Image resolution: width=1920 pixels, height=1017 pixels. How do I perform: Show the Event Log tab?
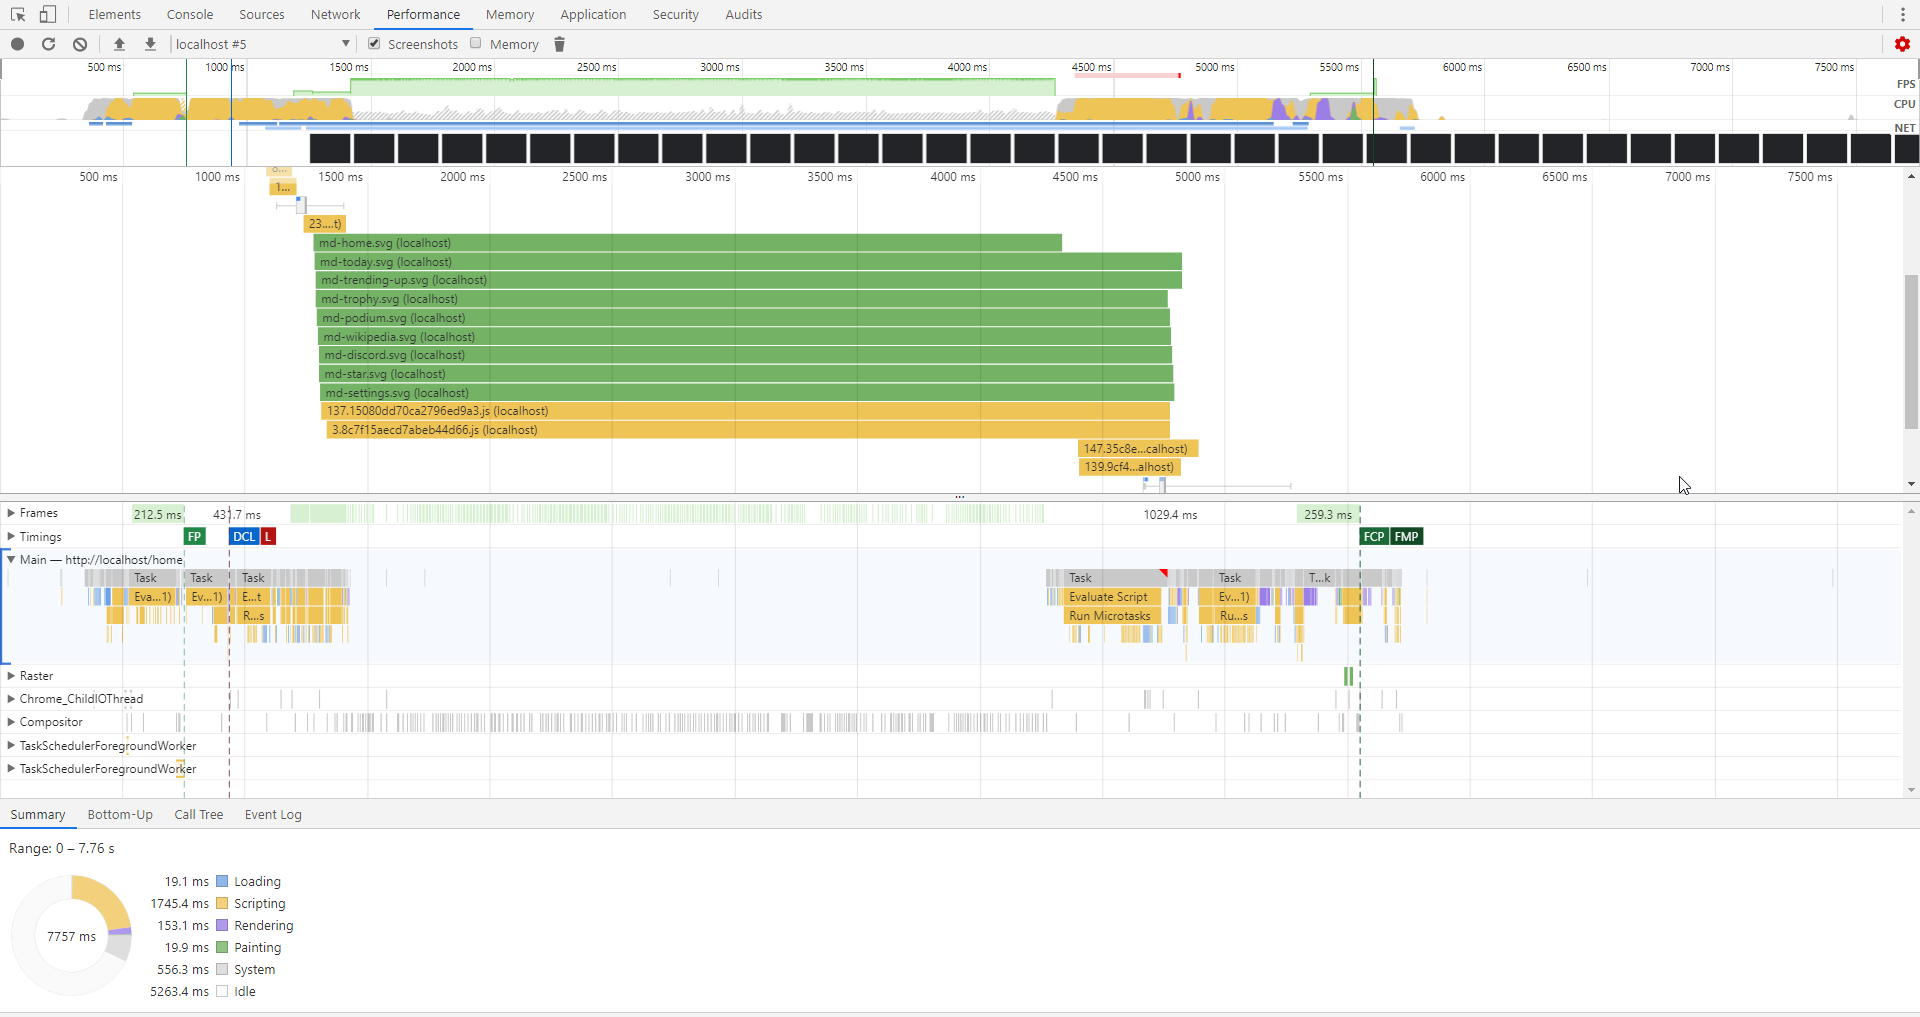pos(273,815)
